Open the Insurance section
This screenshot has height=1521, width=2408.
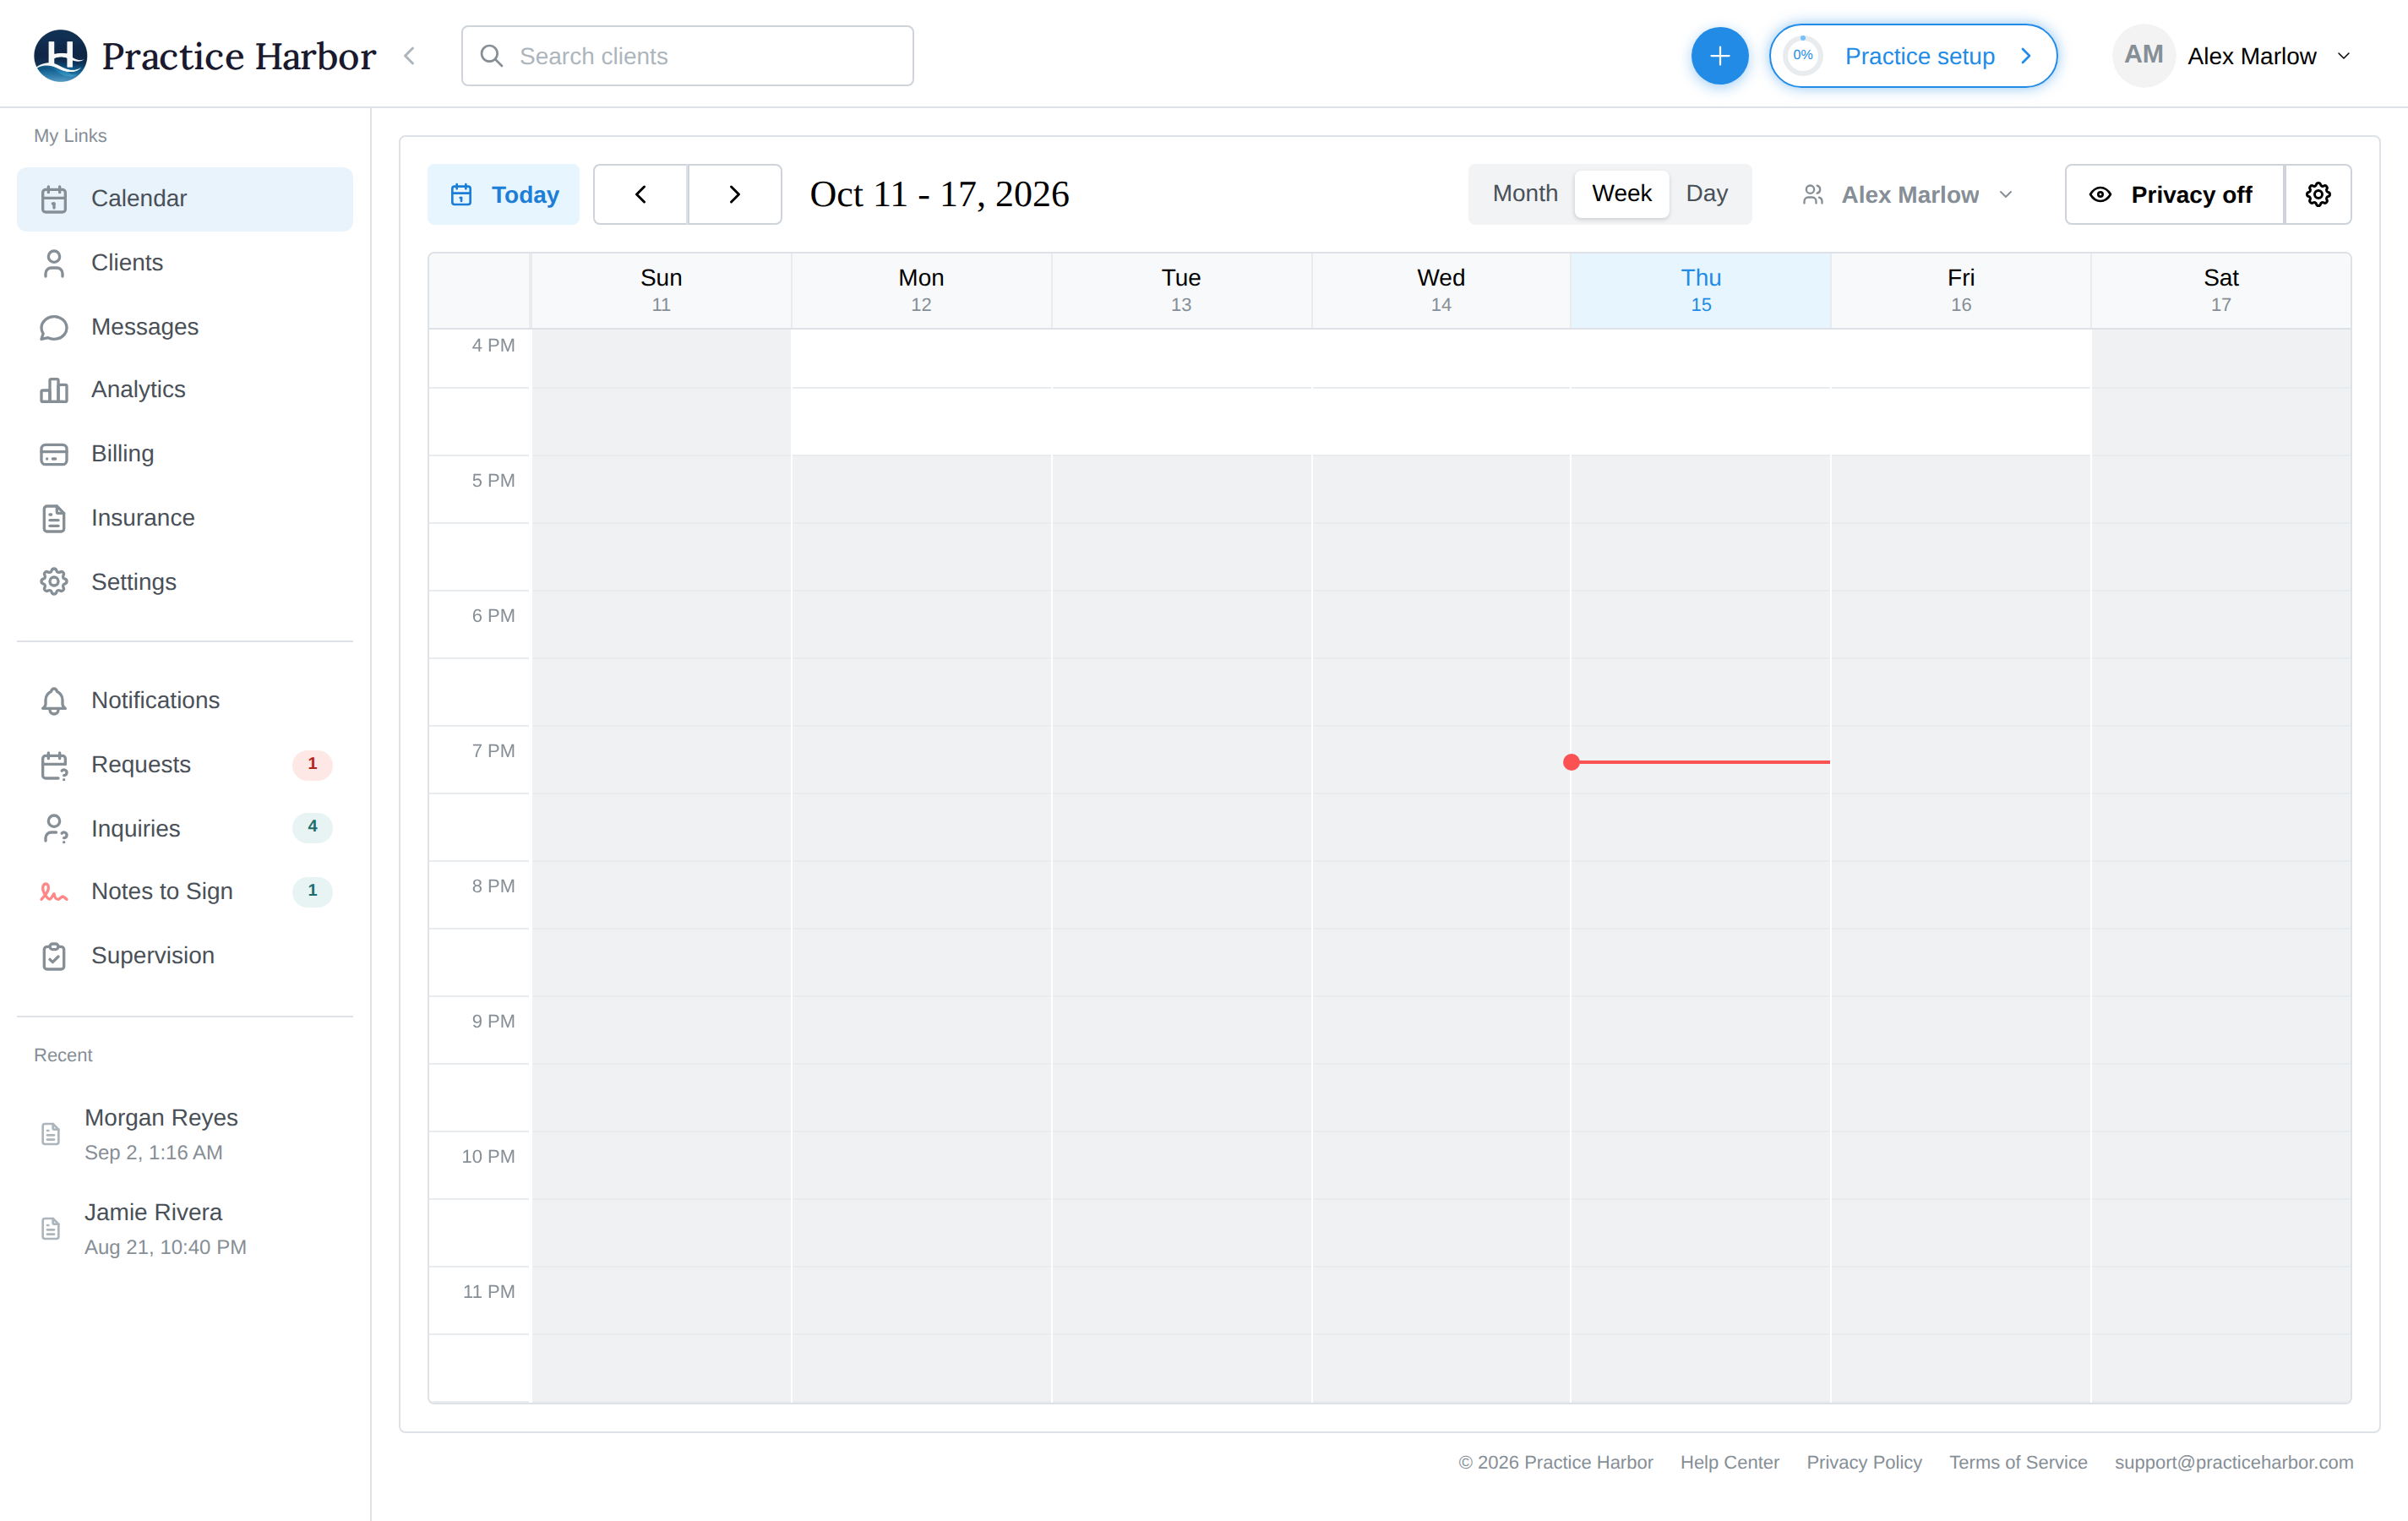pyautogui.click(x=185, y=518)
